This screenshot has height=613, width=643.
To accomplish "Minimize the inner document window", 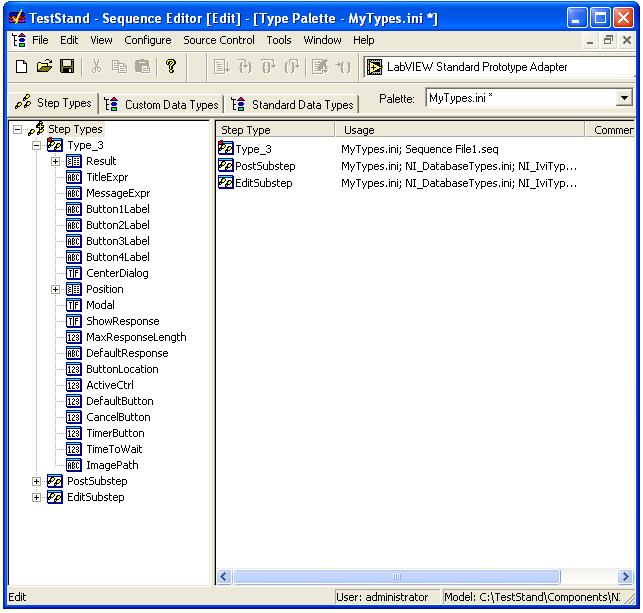I will point(590,40).
